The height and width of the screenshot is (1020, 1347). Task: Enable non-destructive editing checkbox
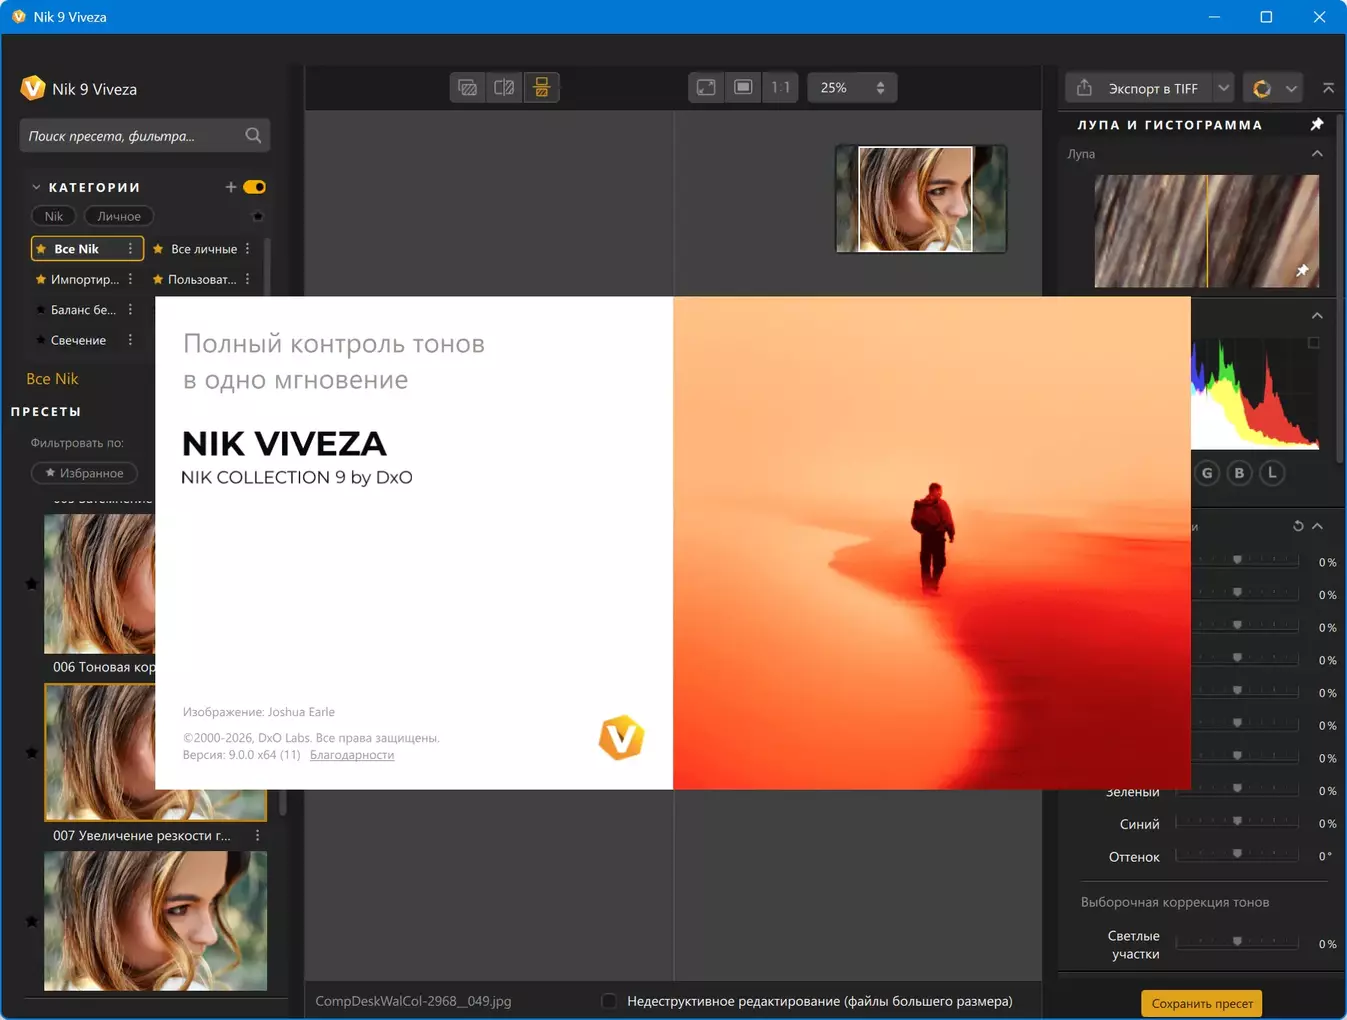click(x=609, y=1001)
